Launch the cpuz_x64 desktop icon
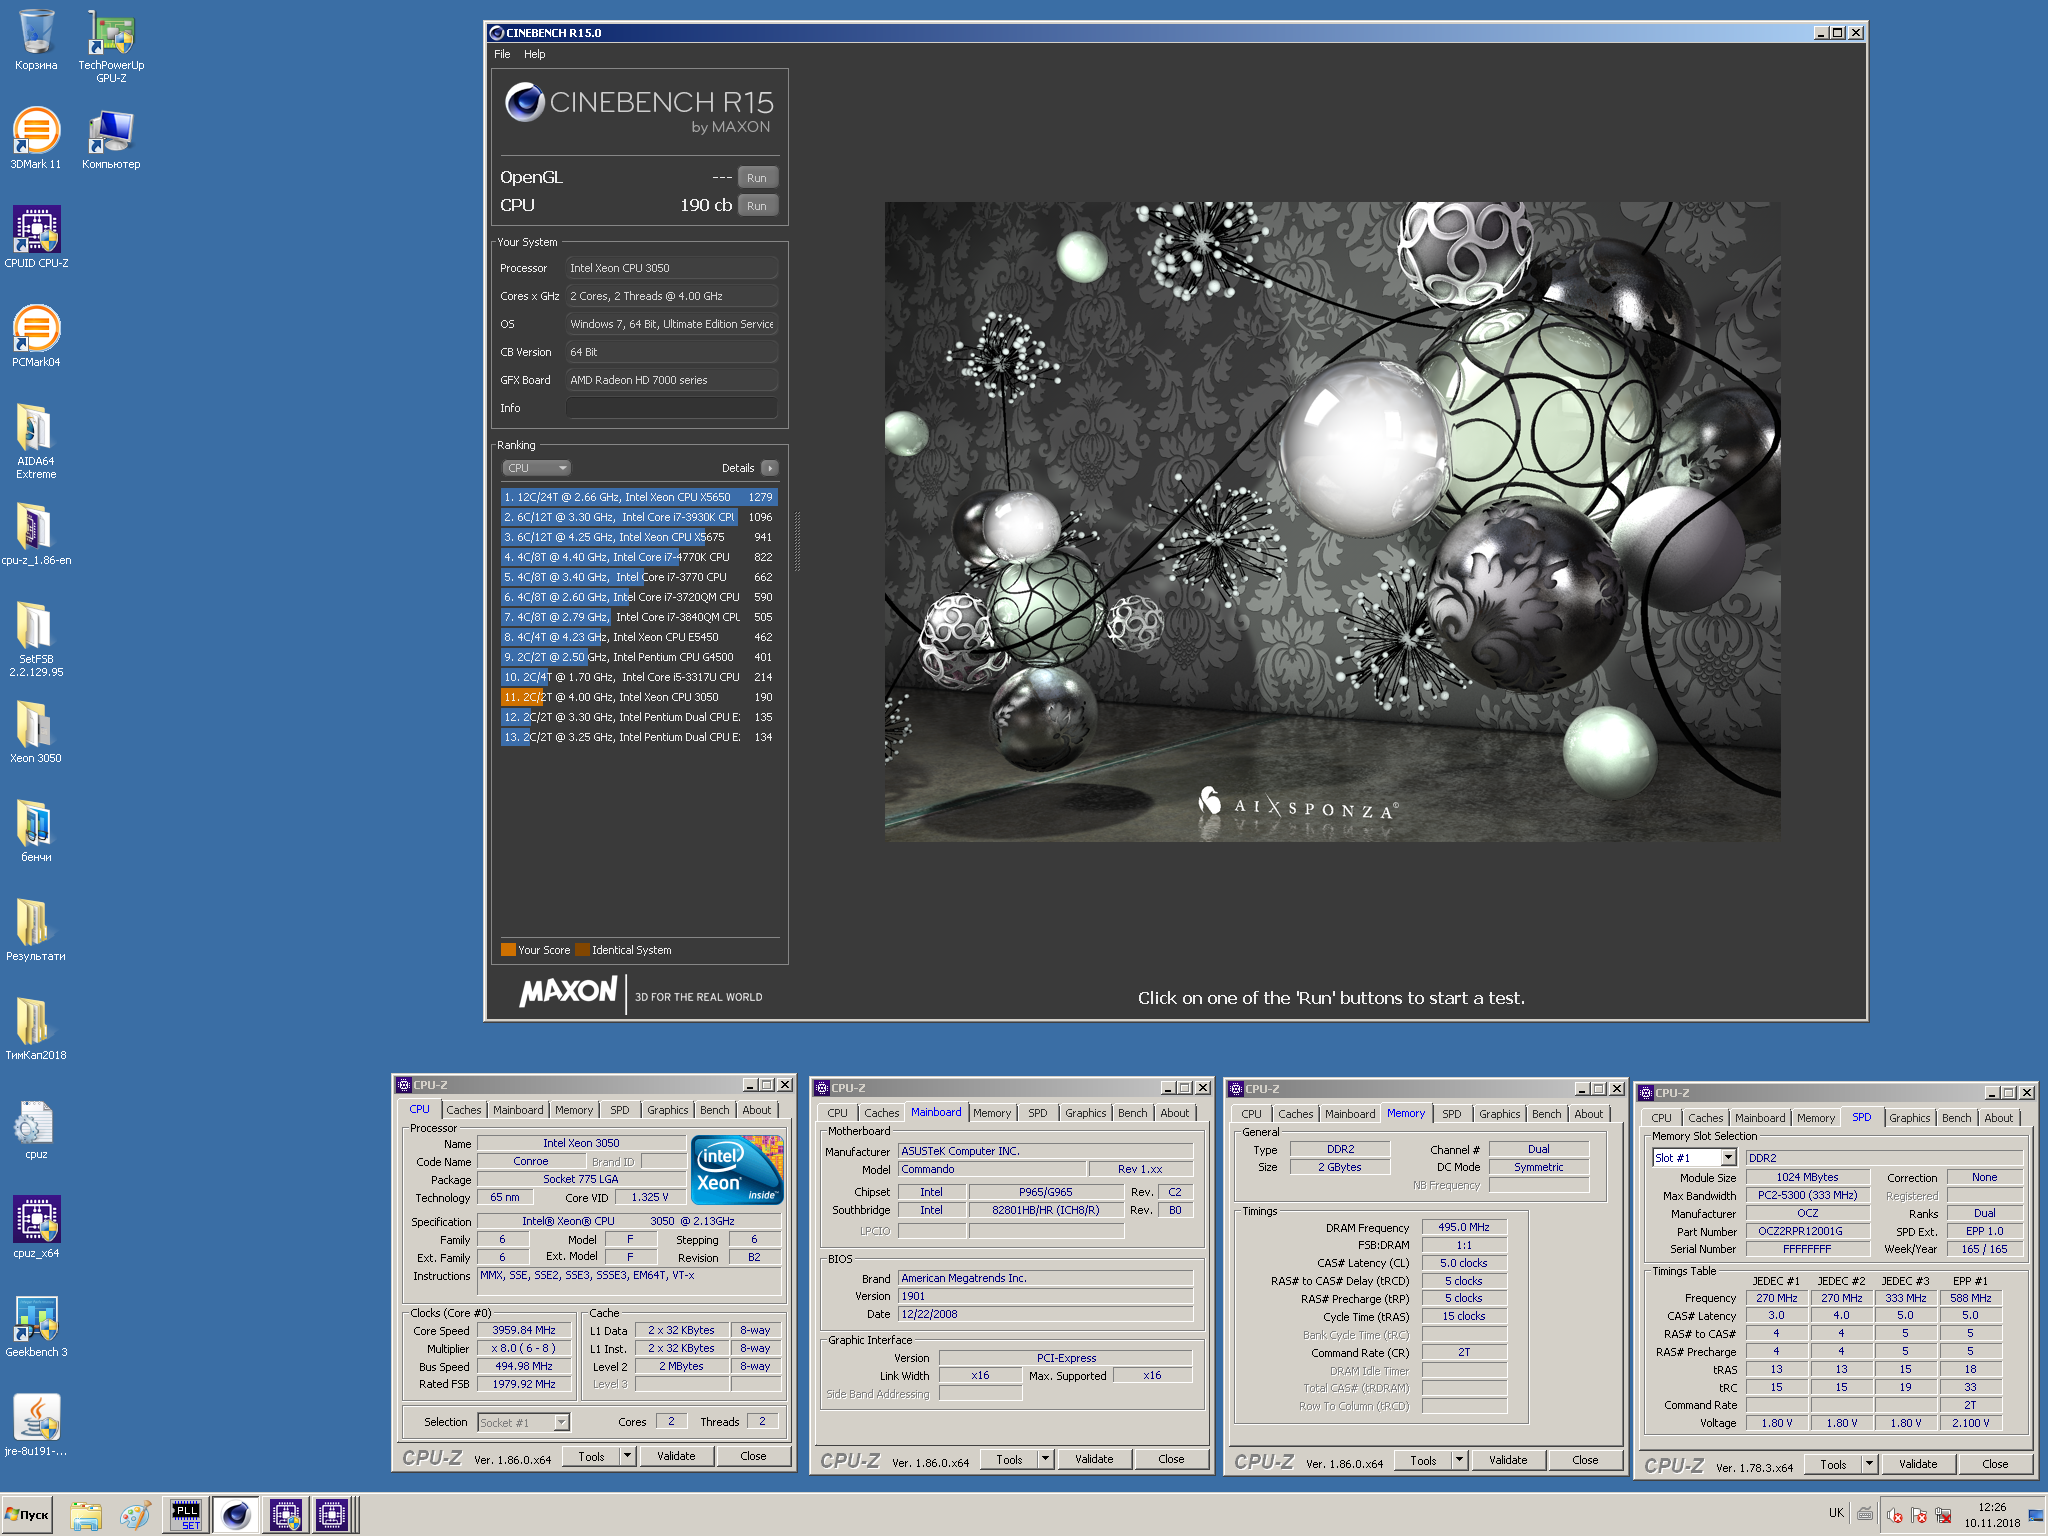 click(36, 1227)
